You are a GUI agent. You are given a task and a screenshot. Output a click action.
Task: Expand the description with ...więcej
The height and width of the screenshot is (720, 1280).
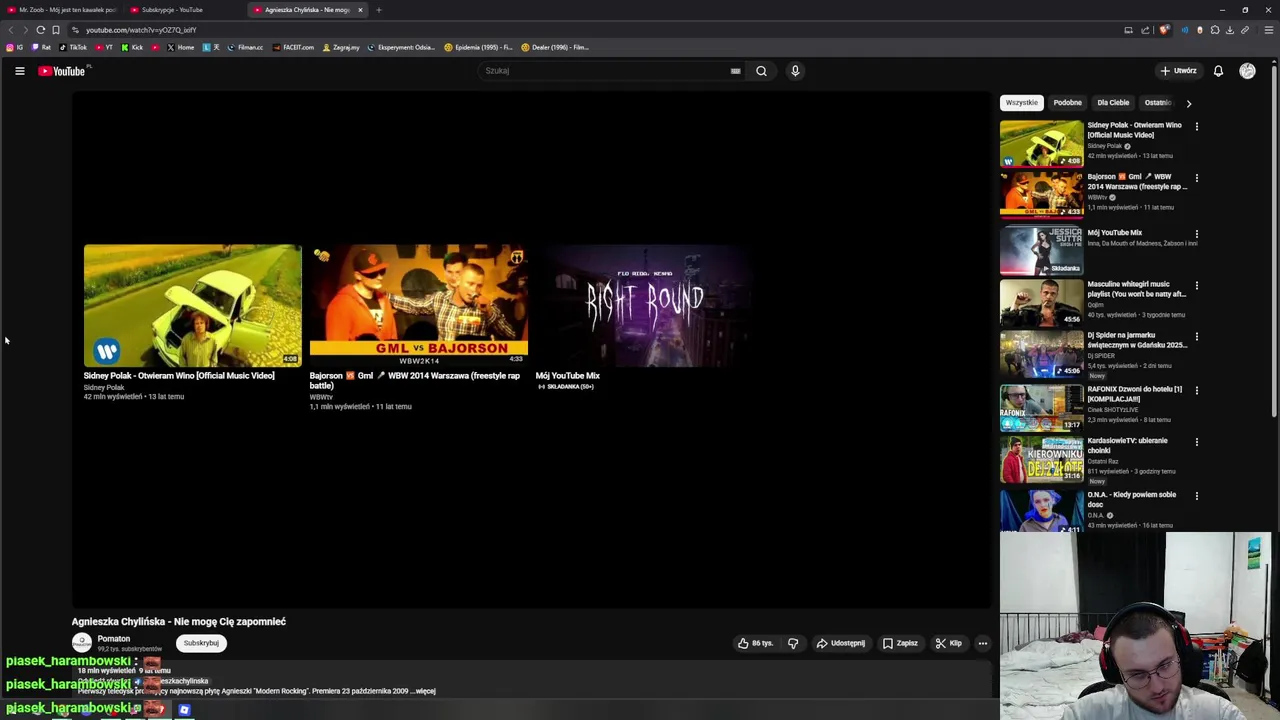pyautogui.click(x=425, y=691)
